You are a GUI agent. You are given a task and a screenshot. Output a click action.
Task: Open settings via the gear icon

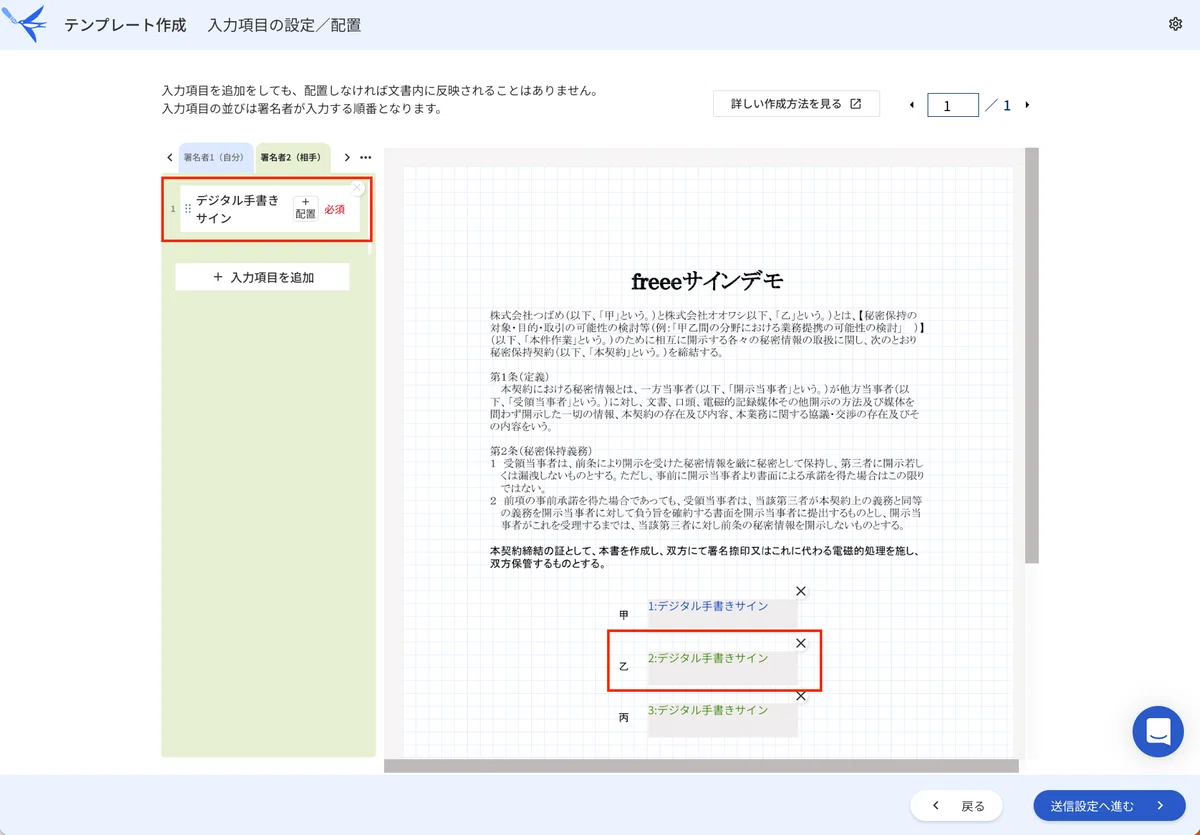(1175, 25)
